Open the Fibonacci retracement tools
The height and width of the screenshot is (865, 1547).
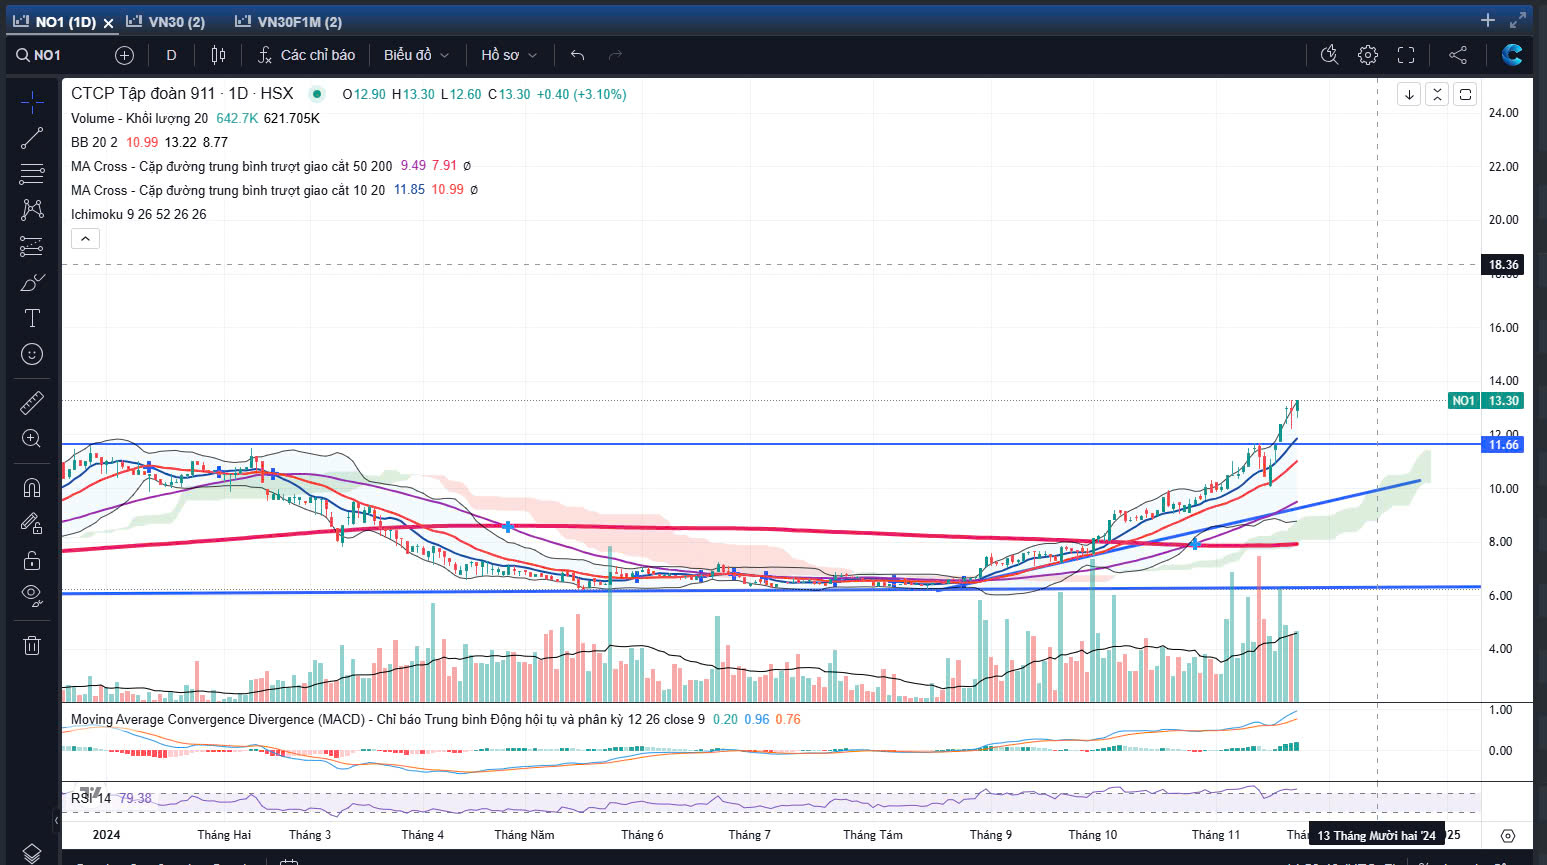tap(32, 174)
